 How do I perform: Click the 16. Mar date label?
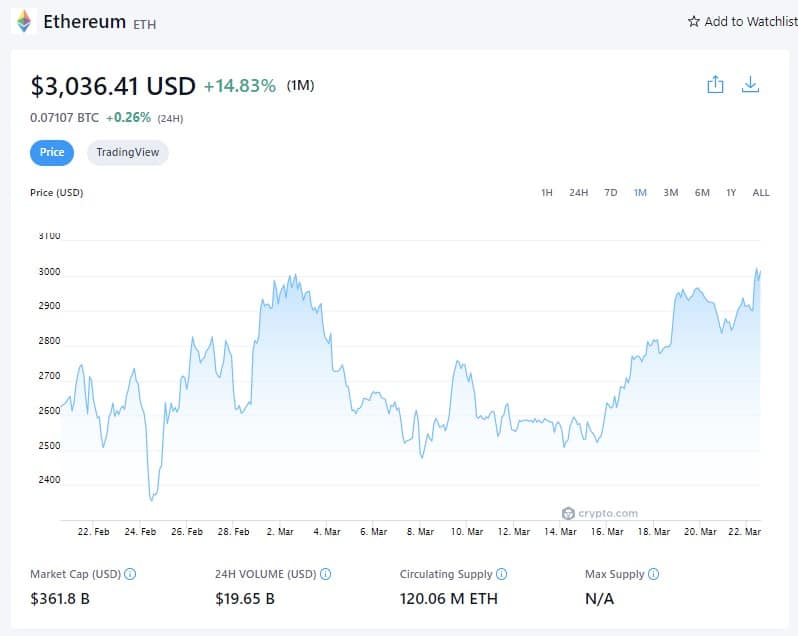point(607,531)
